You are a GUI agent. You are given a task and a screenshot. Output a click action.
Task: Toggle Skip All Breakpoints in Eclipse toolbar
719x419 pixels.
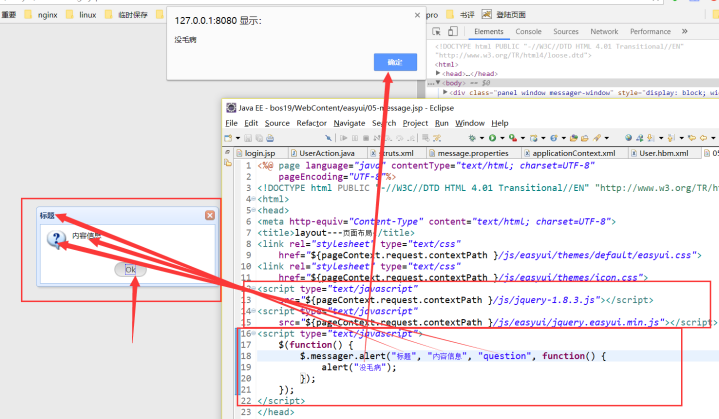(329, 138)
